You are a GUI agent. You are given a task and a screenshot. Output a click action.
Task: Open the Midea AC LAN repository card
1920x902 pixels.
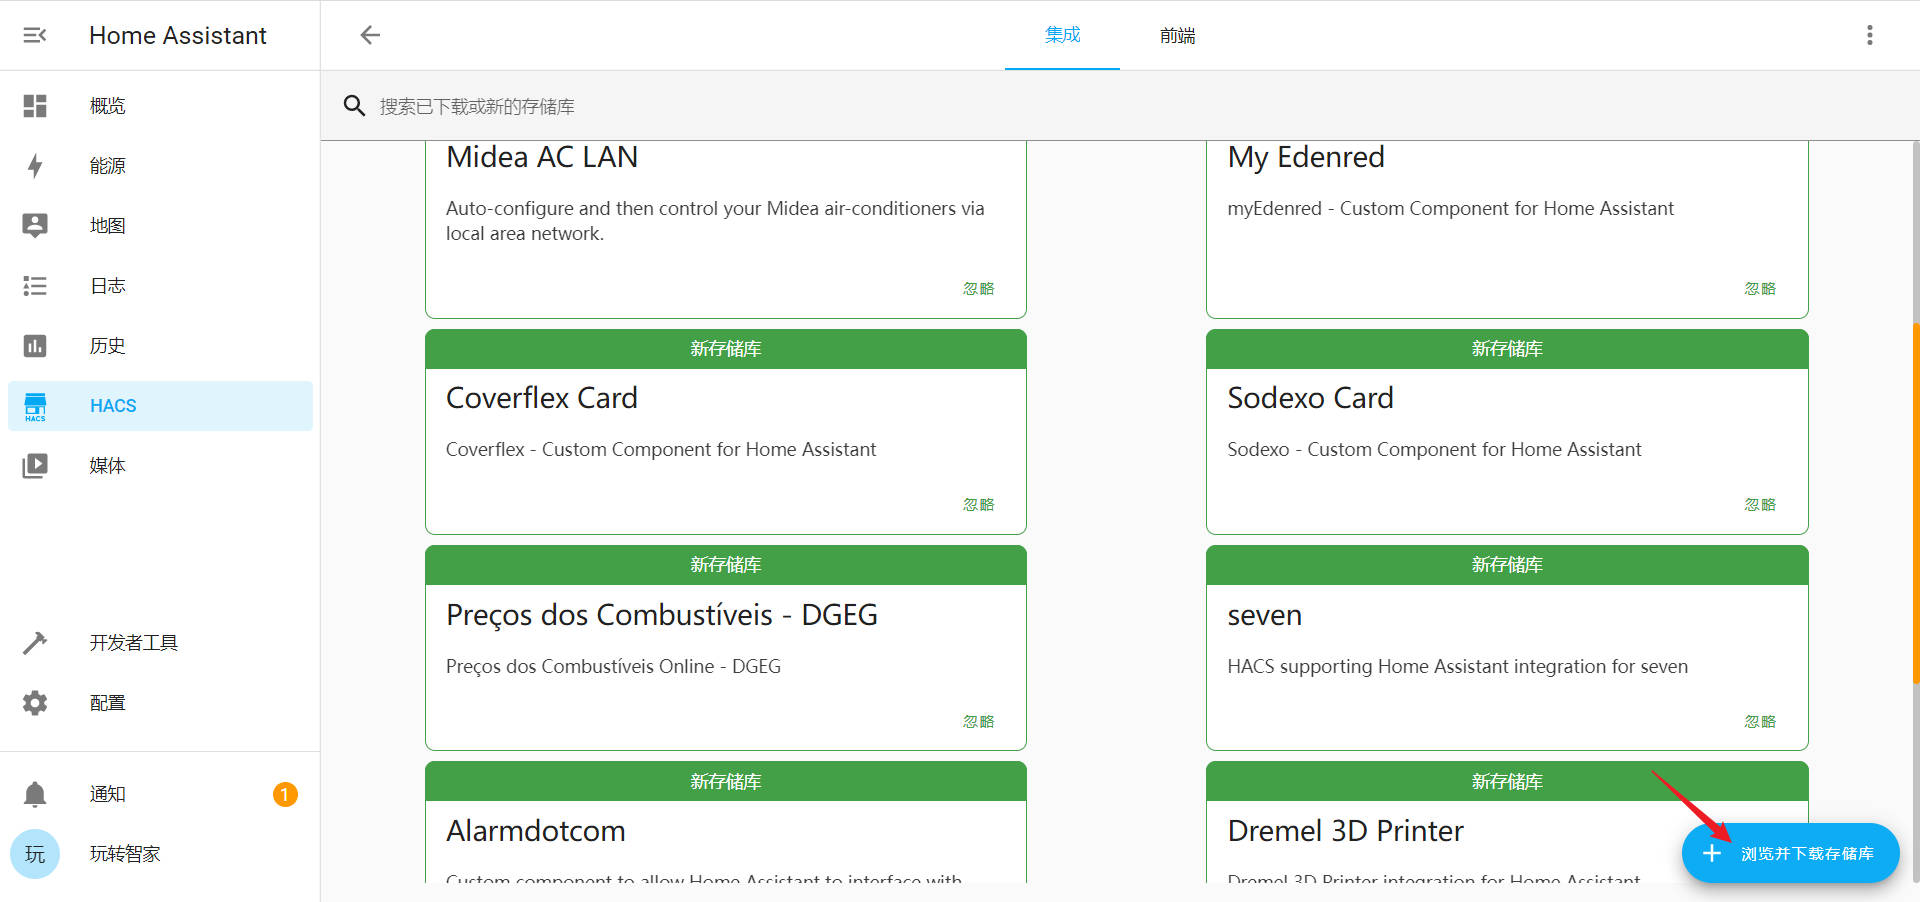pyautogui.click(x=725, y=229)
